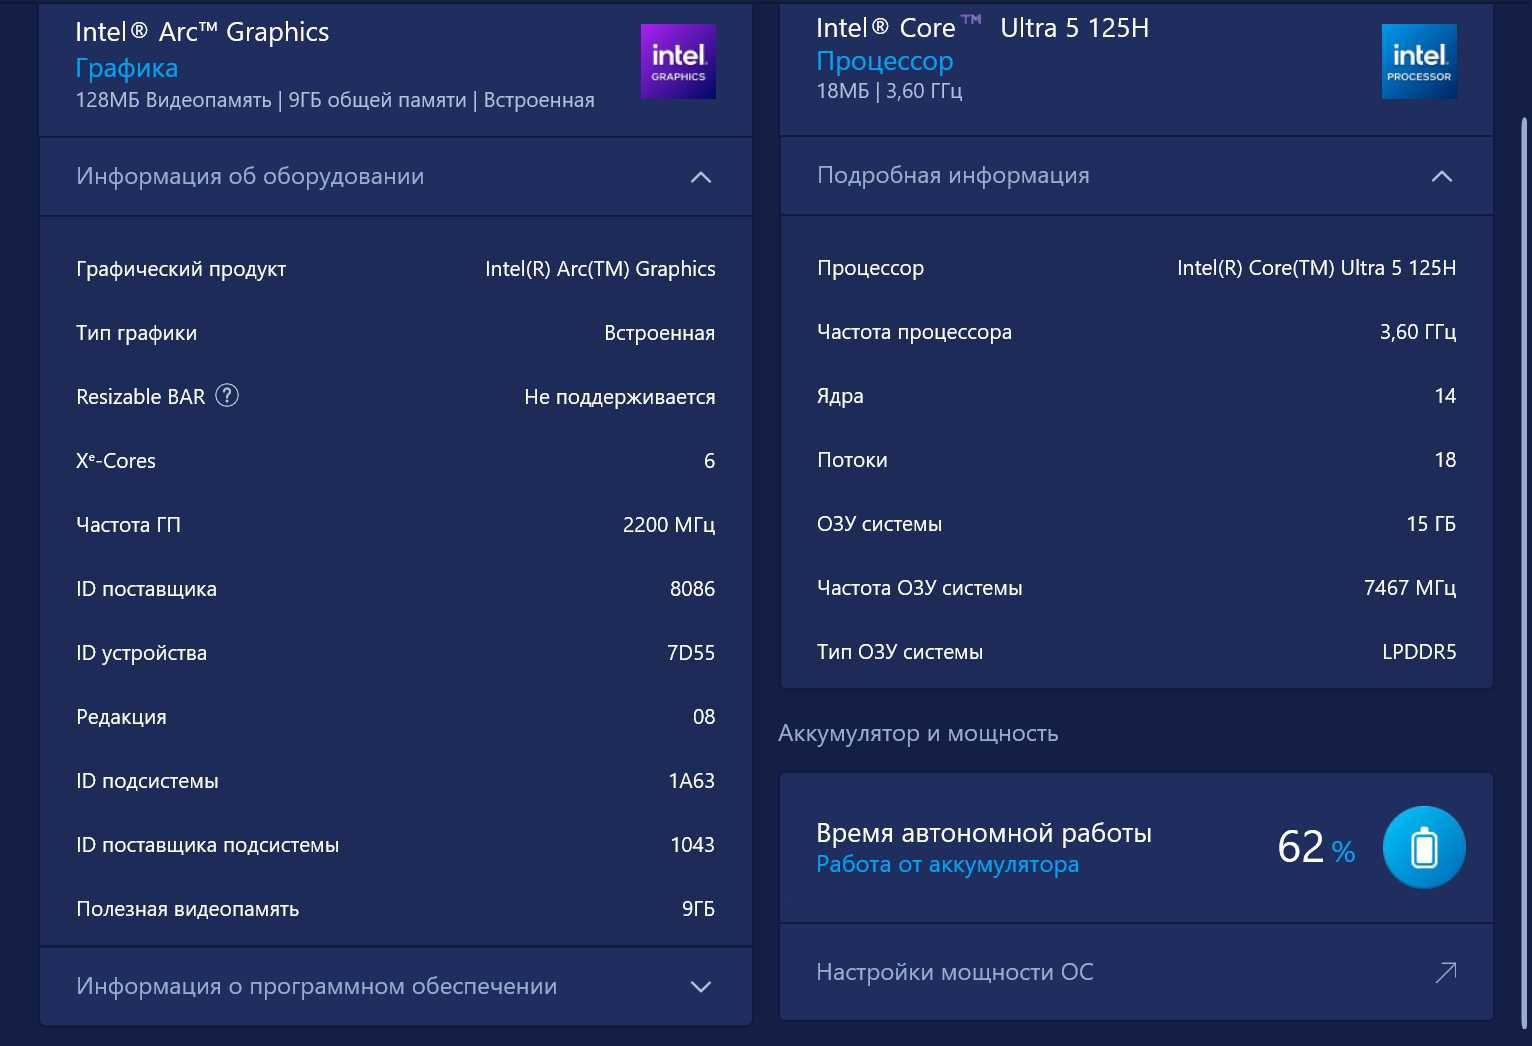
Task: Select value Intel(R) Arc(TM) Graphics
Action: point(600,269)
